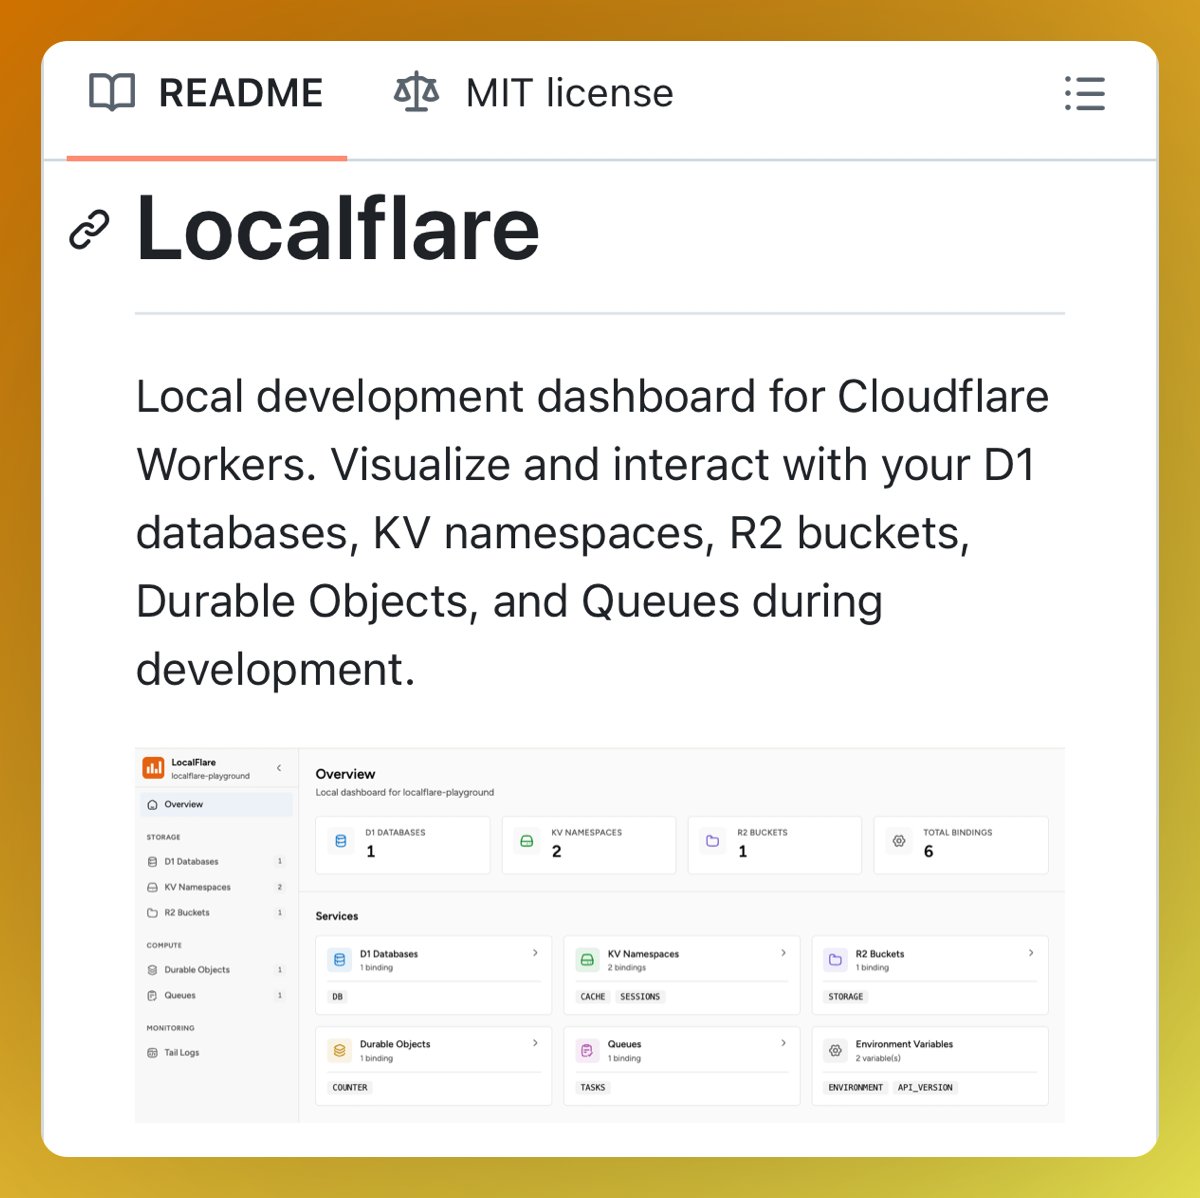Image resolution: width=1200 pixels, height=1198 pixels.
Task: Click the D1 Databases sidebar icon
Action: coord(152,861)
